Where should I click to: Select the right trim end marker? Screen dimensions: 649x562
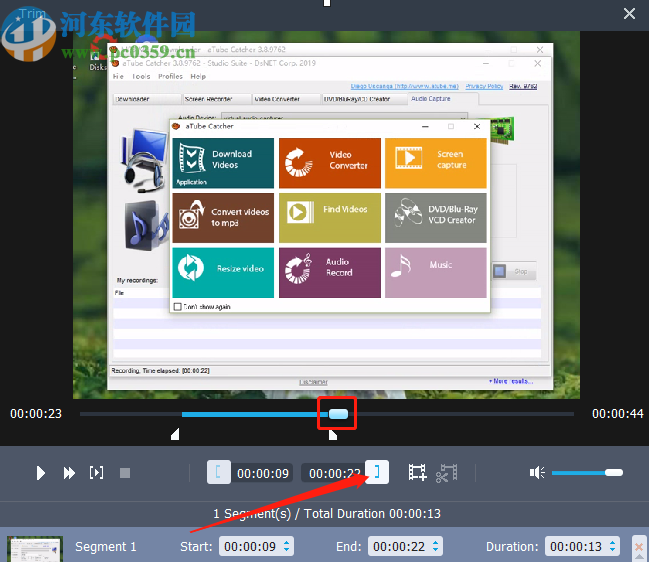pos(333,434)
